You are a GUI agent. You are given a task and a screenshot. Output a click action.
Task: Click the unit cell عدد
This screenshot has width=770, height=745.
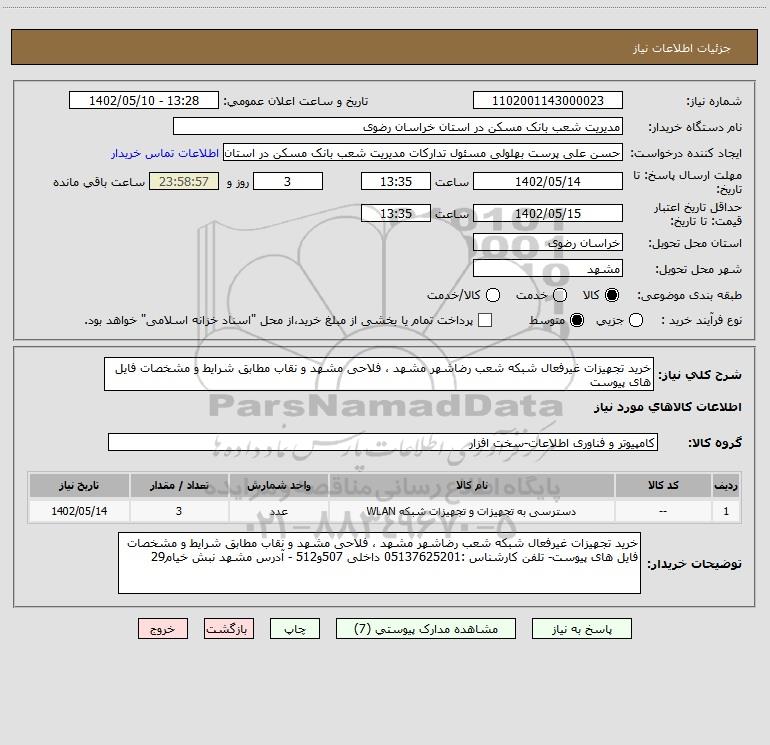tap(278, 511)
